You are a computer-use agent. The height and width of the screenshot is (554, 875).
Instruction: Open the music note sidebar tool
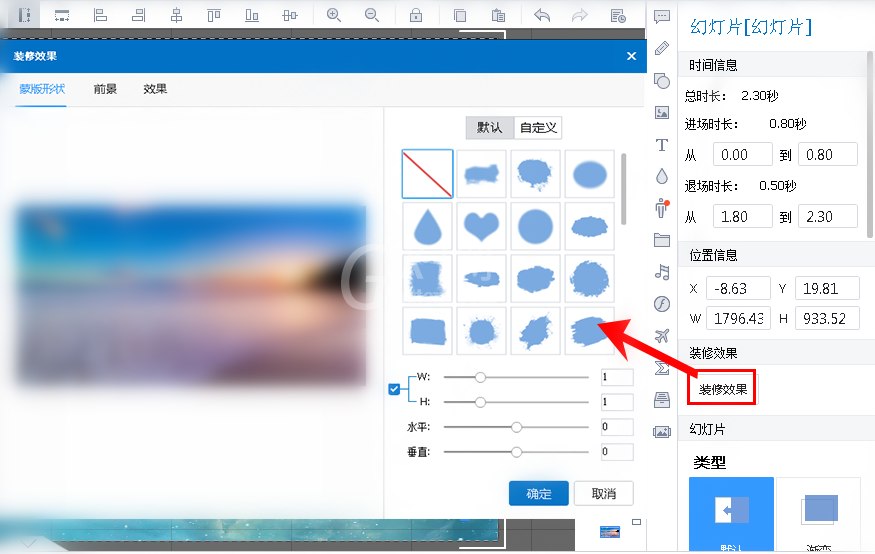(x=662, y=272)
